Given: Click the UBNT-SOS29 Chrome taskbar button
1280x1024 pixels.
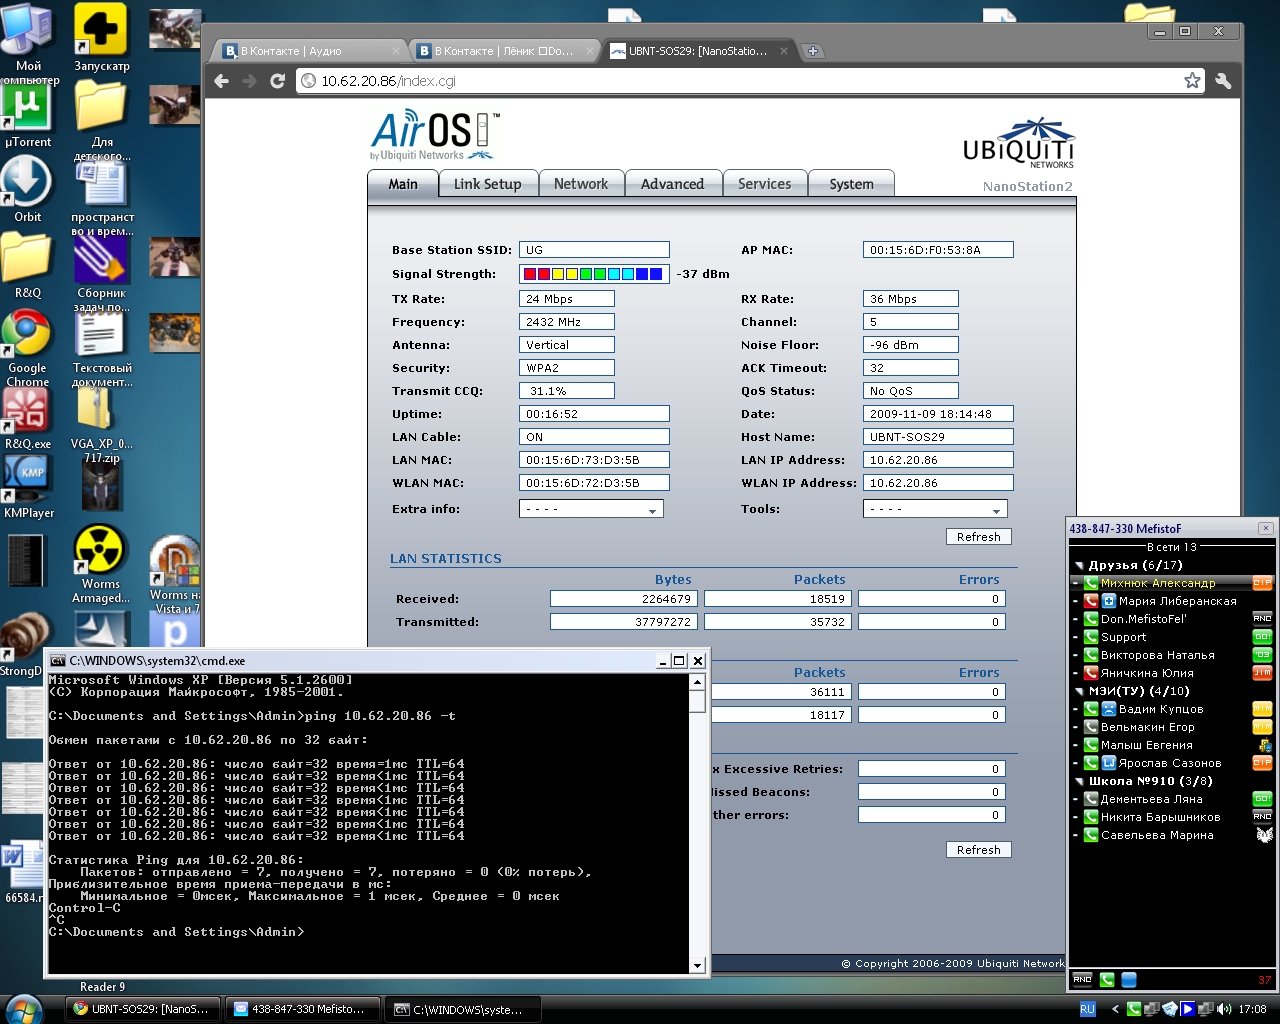Looking at the screenshot, I should click(x=143, y=1009).
